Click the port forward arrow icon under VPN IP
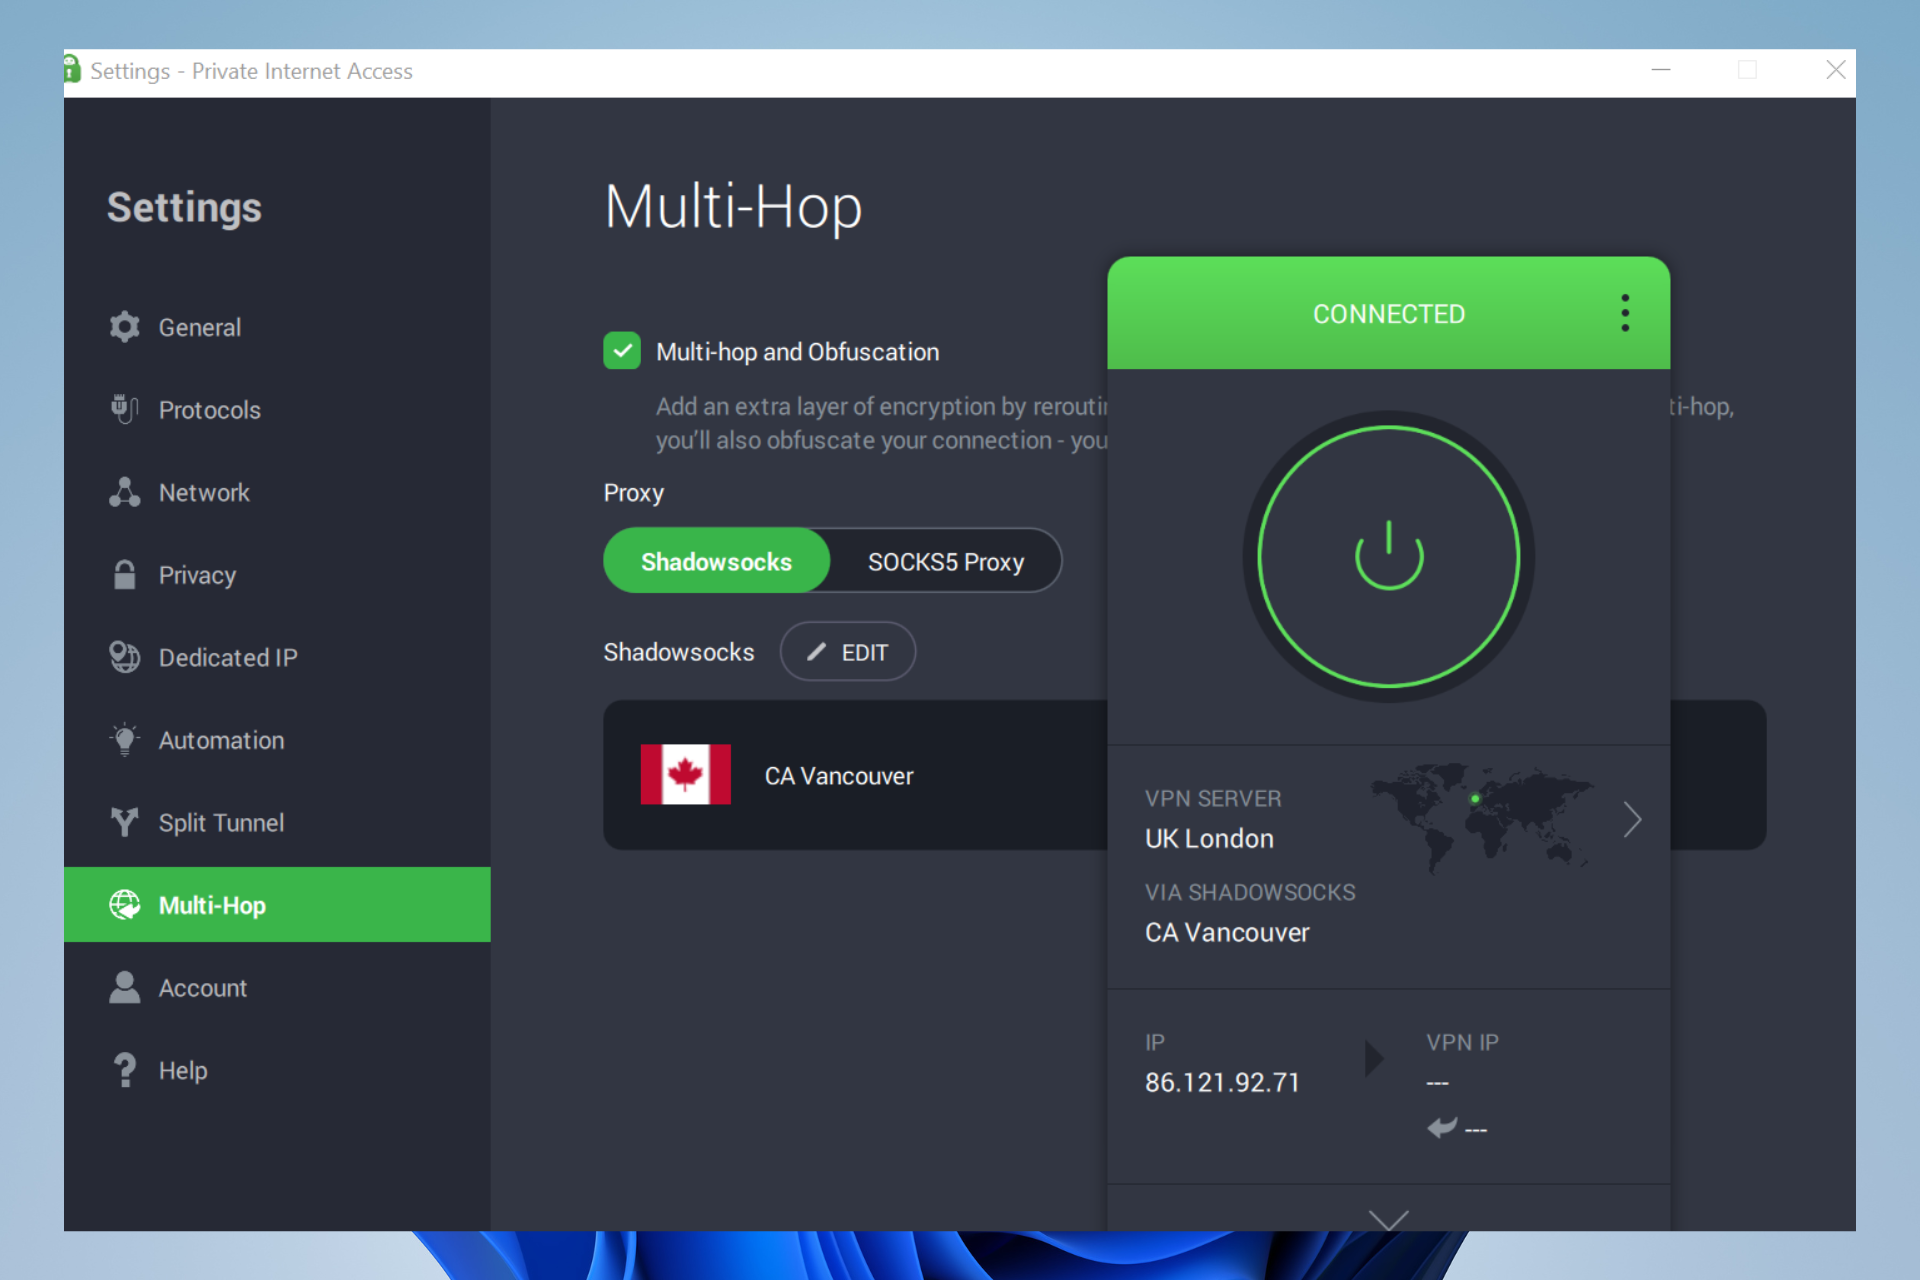This screenshot has width=1920, height=1280. pos(1442,1128)
